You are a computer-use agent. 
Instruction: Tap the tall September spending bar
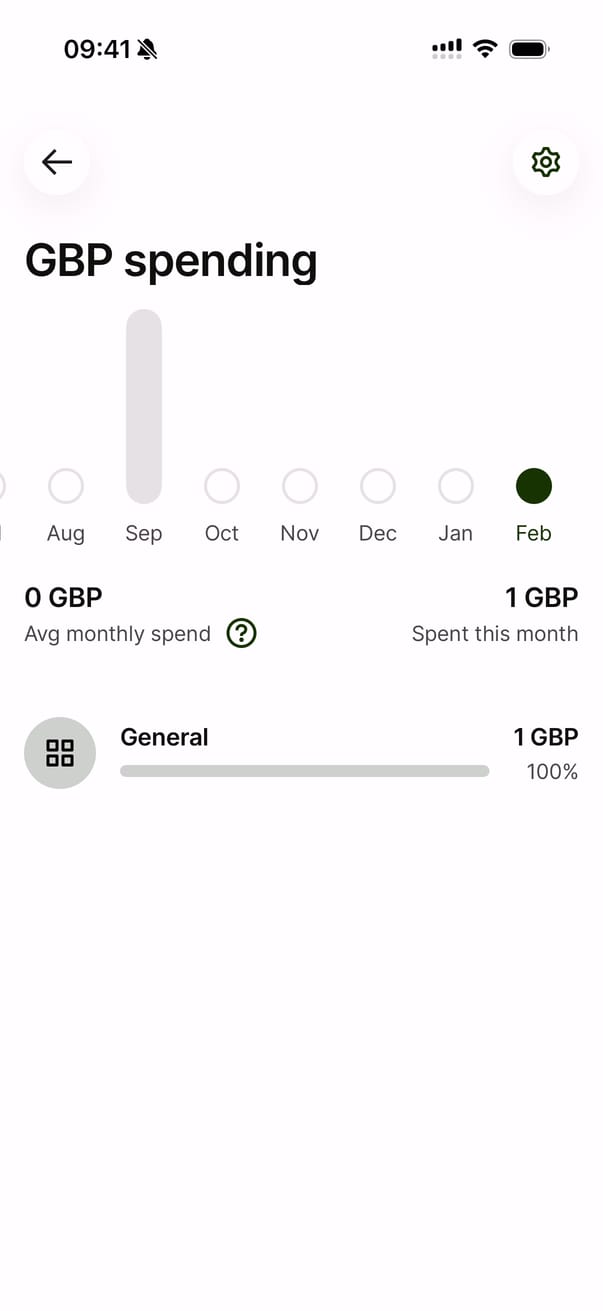[144, 405]
